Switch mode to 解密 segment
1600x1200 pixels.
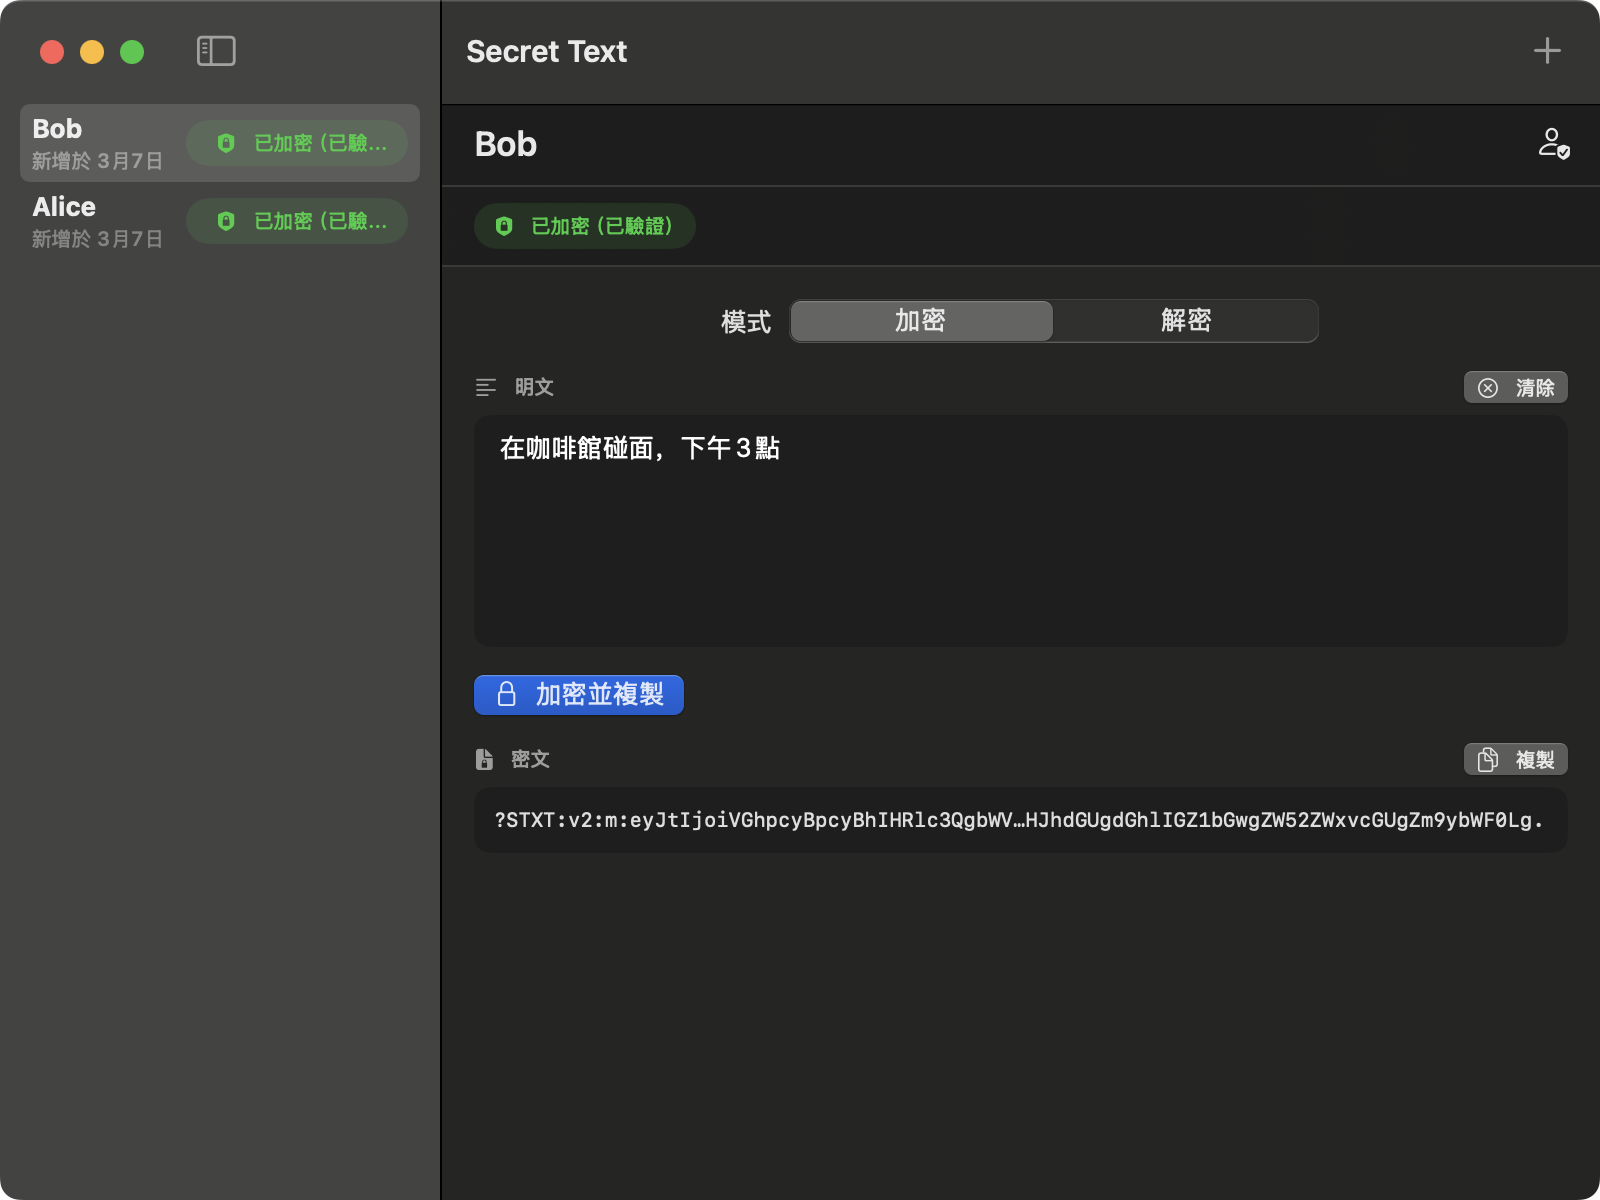(1185, 321)
